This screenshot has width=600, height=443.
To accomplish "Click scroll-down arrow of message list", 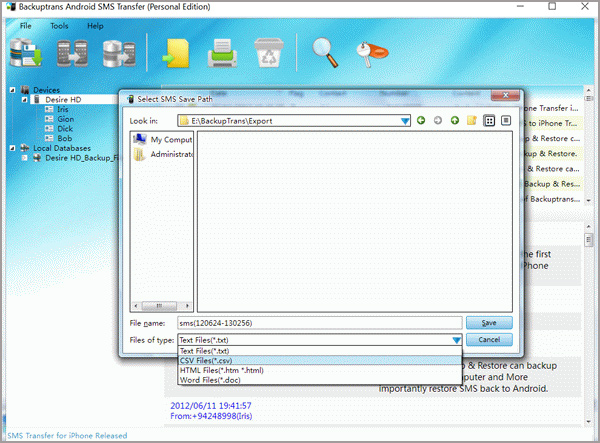I will point(589,200).
